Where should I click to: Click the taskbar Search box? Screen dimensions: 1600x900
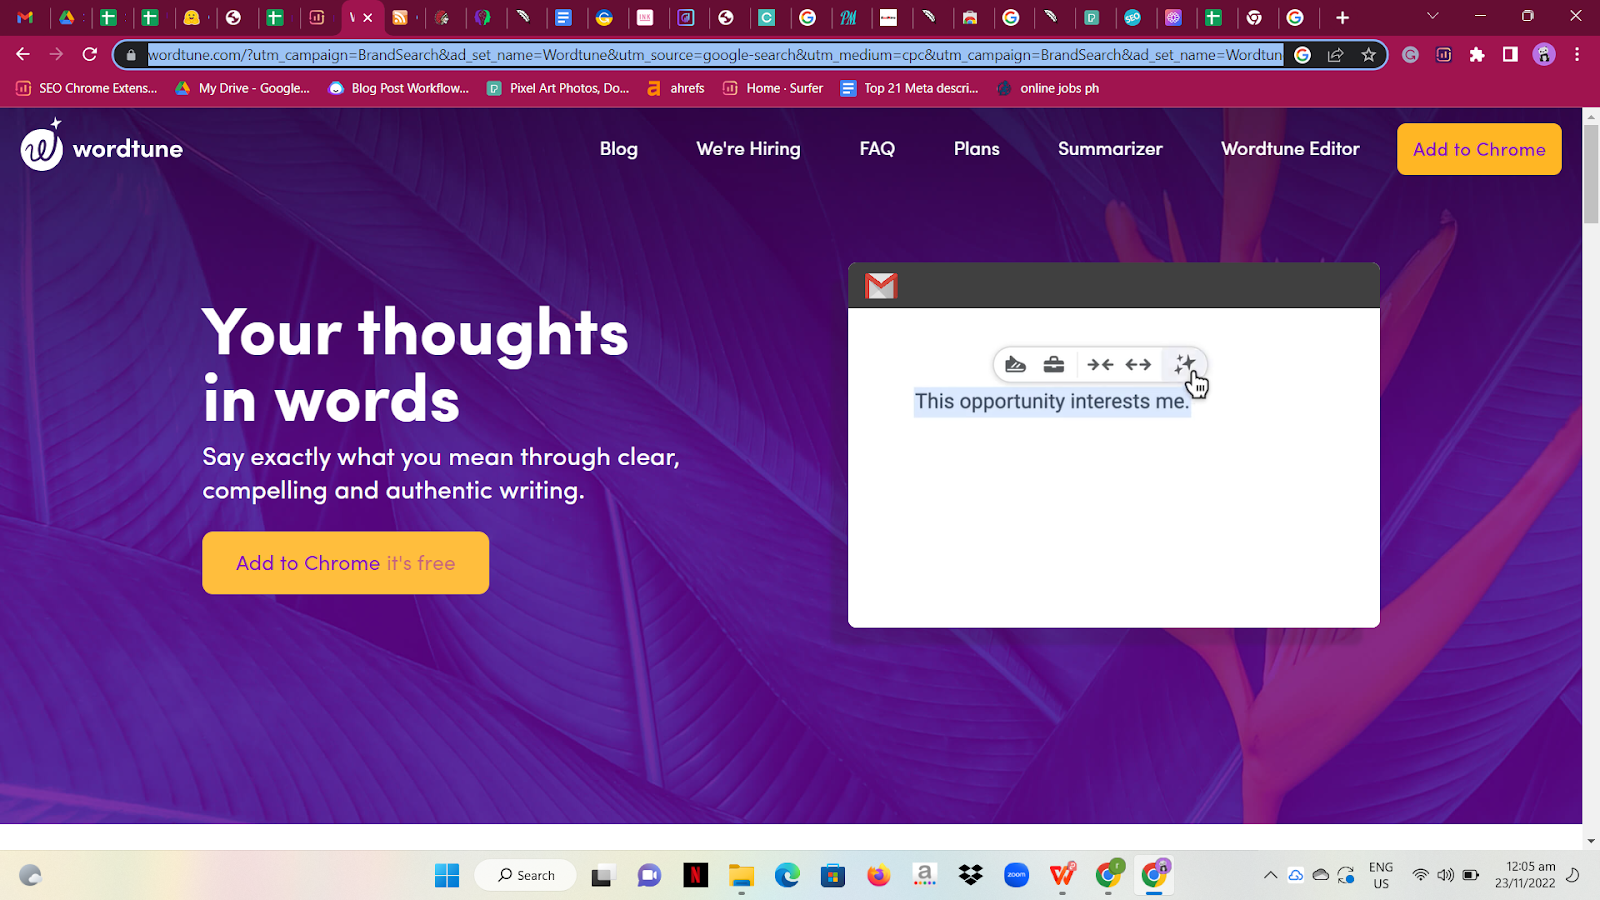[x=526, y=875]
